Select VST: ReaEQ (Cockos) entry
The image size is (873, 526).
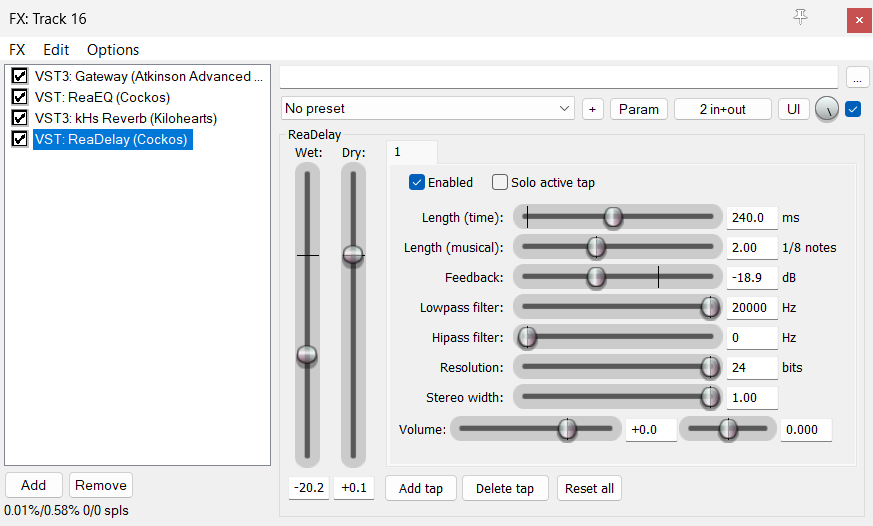[102, 97]
